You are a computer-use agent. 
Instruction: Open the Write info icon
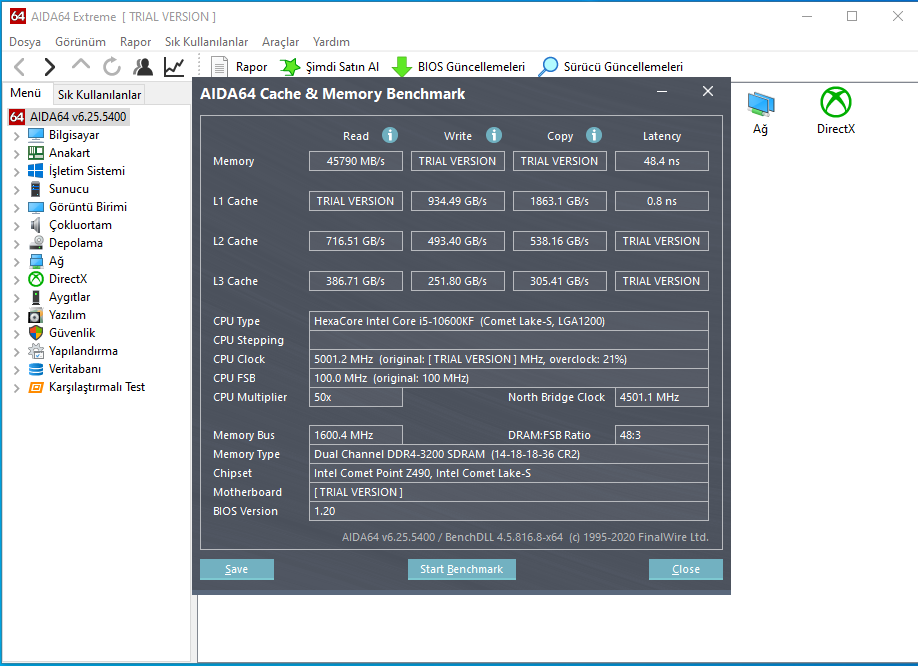[x=494, y=135]
